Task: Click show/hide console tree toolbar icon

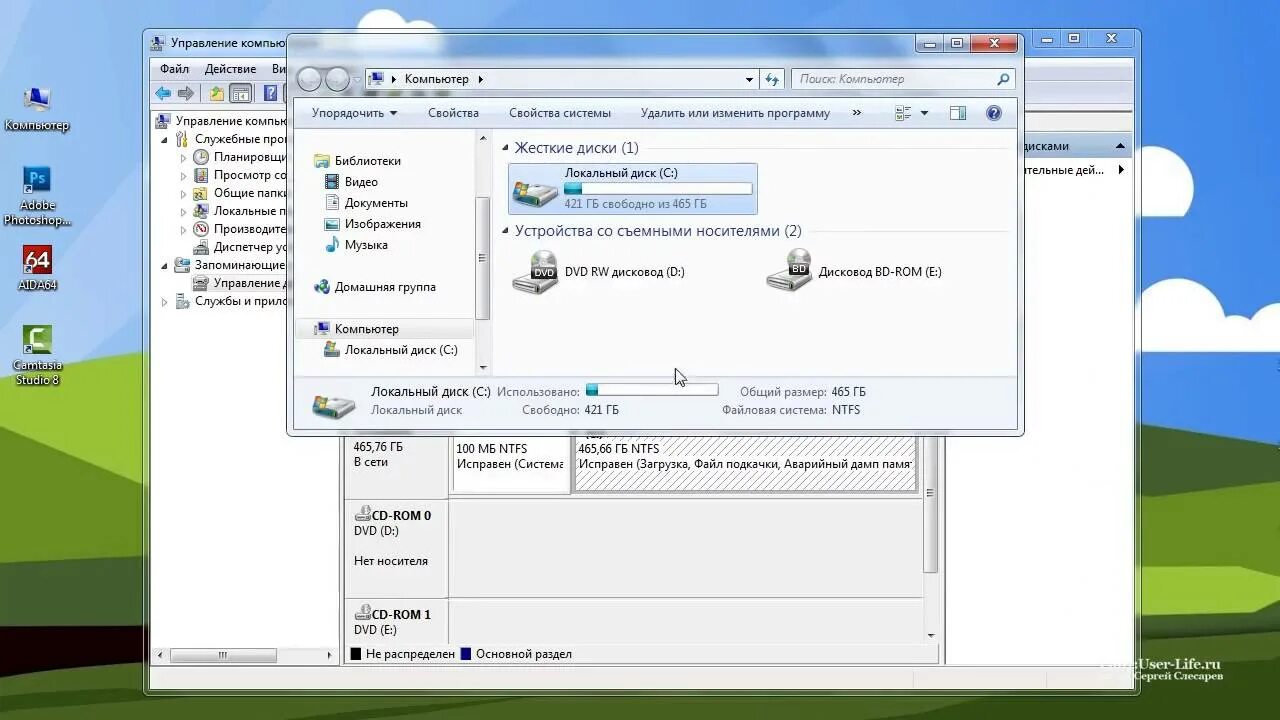Action: click(240, 93)
